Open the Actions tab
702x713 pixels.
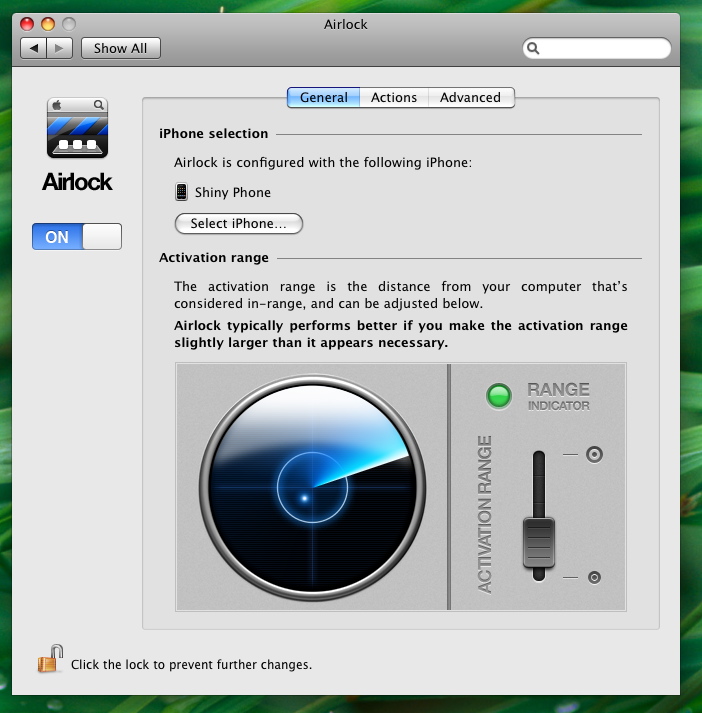click(394, 97)
